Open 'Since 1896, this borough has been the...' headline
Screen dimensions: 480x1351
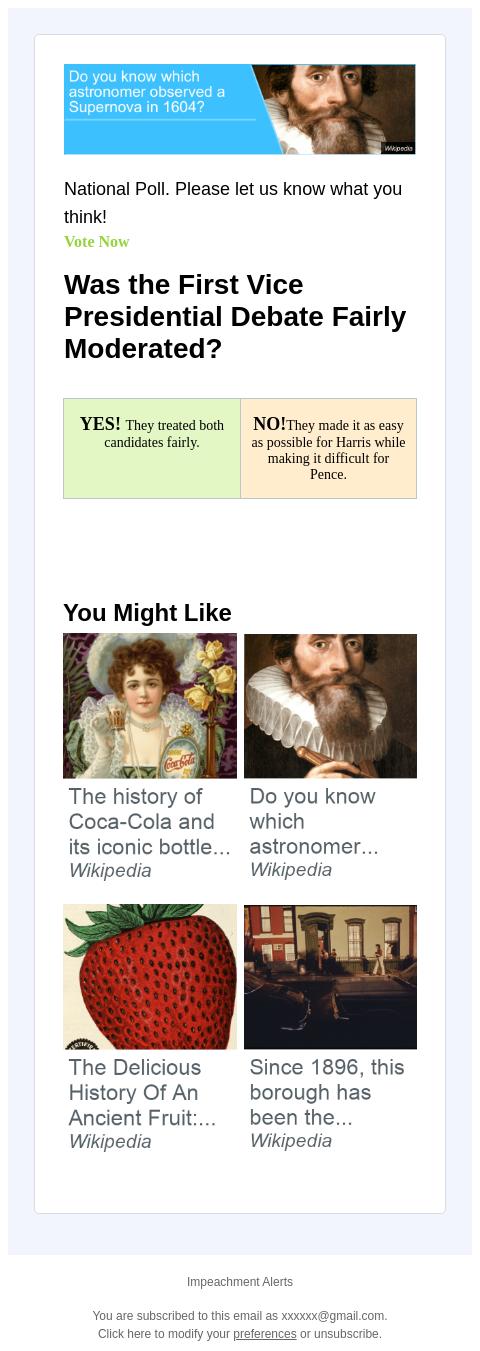click(327, 1093)
